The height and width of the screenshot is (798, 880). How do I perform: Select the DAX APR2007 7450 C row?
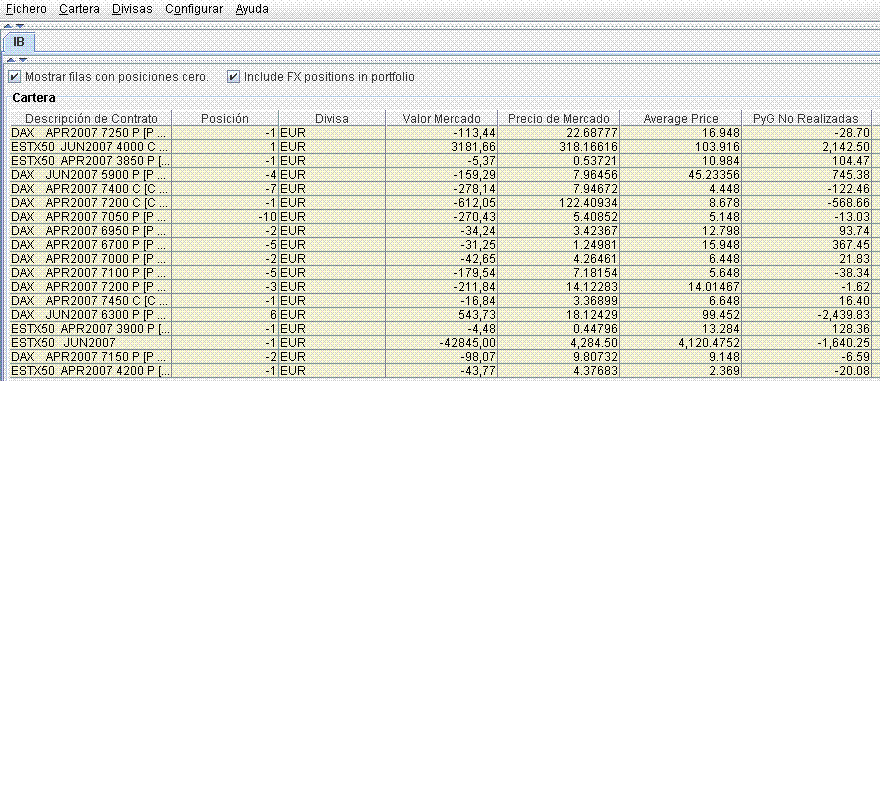tap(90, 301)
